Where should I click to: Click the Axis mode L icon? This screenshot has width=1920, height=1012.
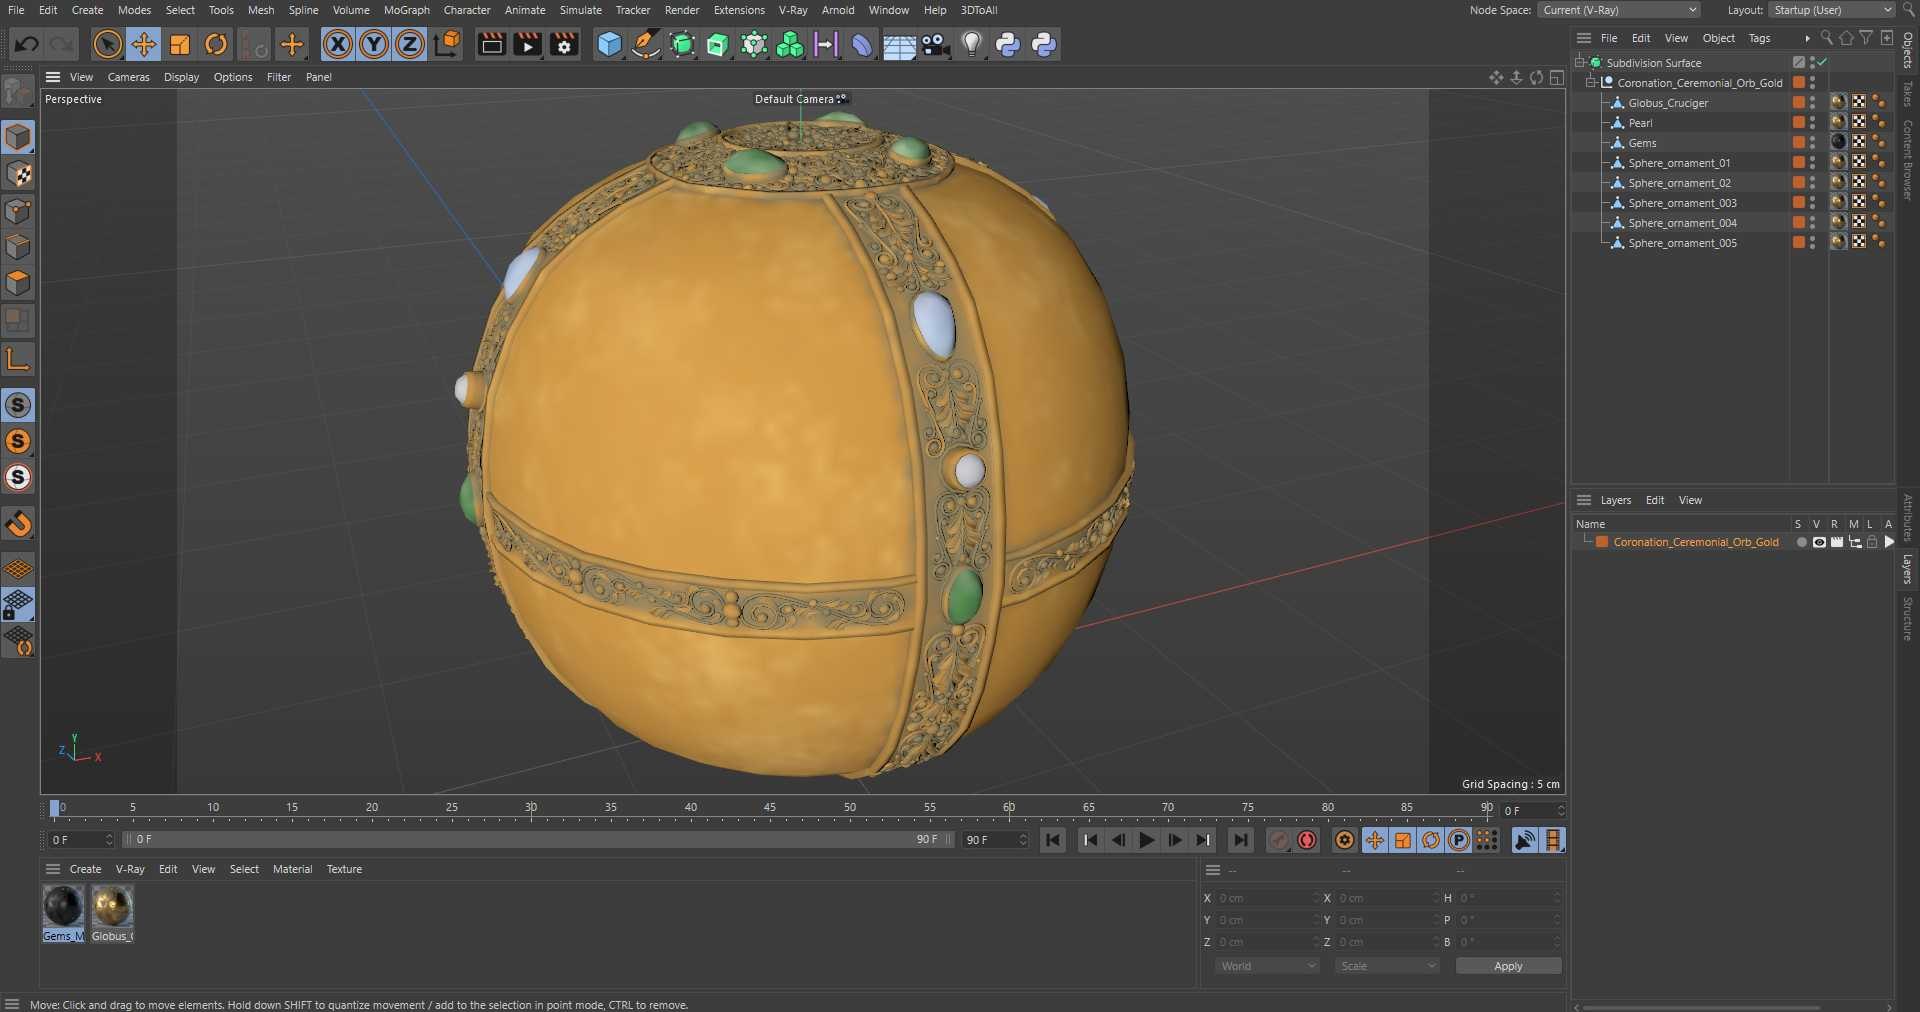click(18, 359)
